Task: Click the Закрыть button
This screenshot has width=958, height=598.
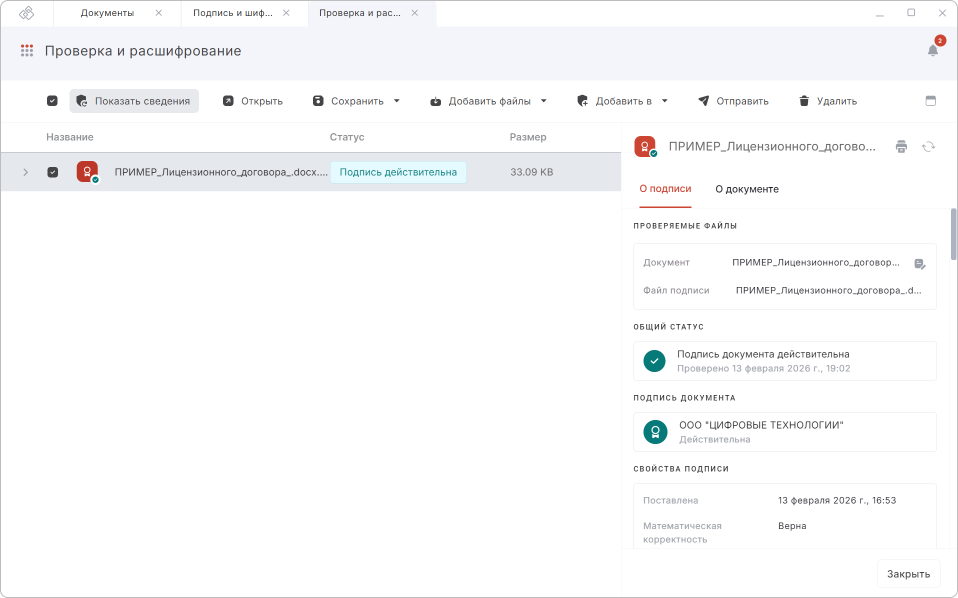Action: tap(908, 574)
